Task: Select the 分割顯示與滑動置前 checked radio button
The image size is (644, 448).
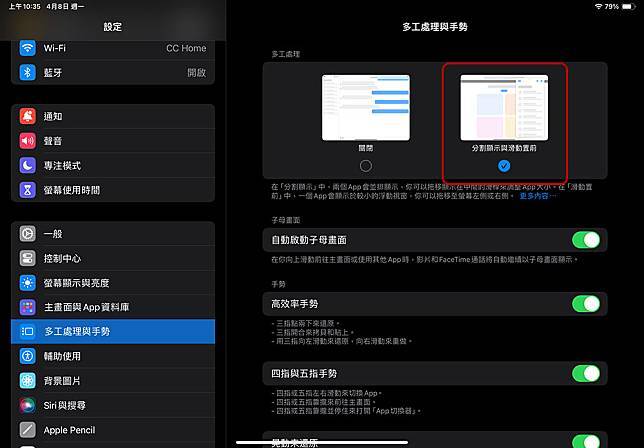Action: [x=504, y=166]
